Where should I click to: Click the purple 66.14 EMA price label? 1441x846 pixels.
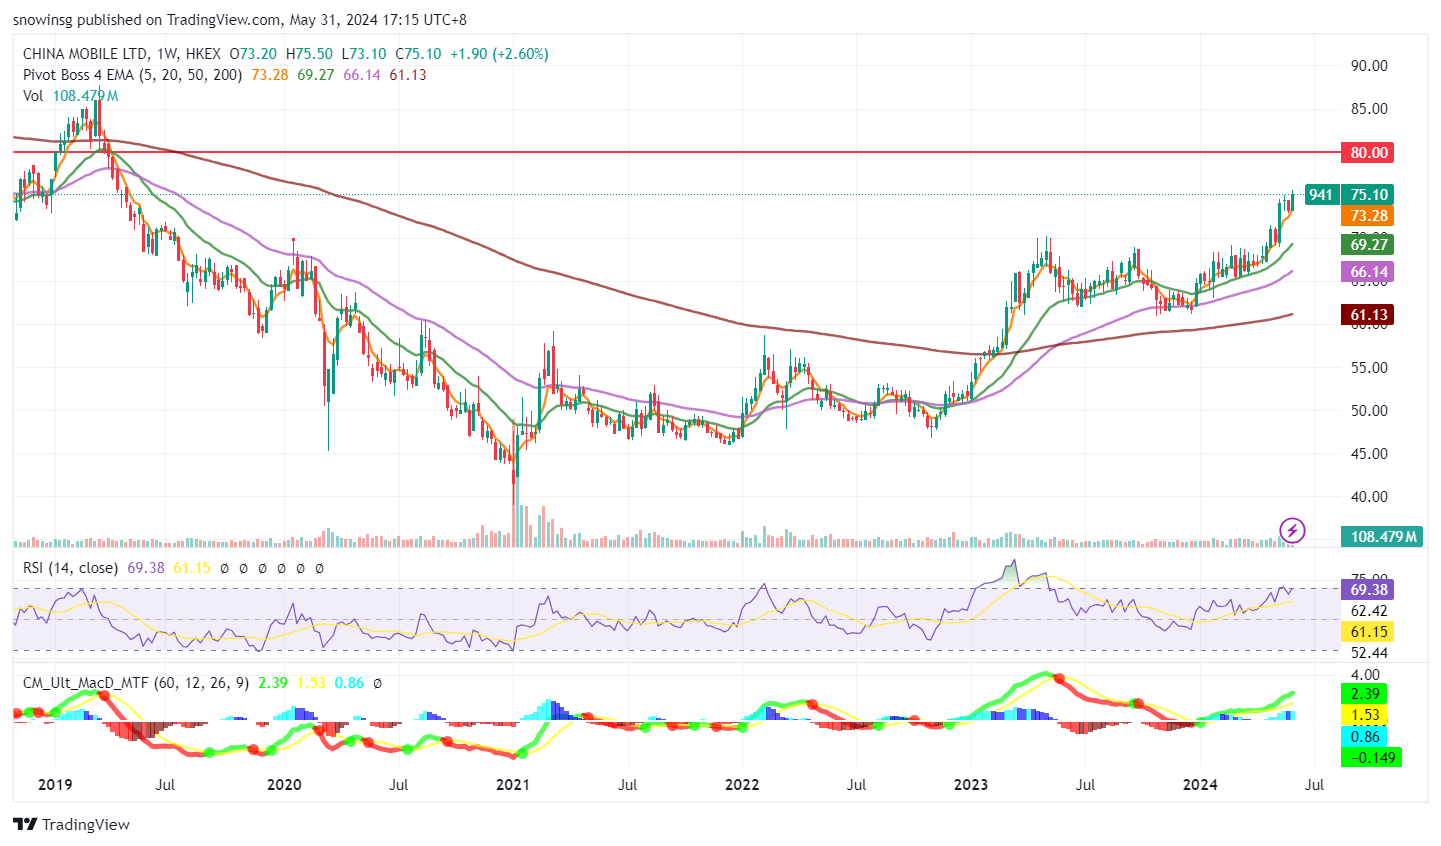tap(1369, 272)
